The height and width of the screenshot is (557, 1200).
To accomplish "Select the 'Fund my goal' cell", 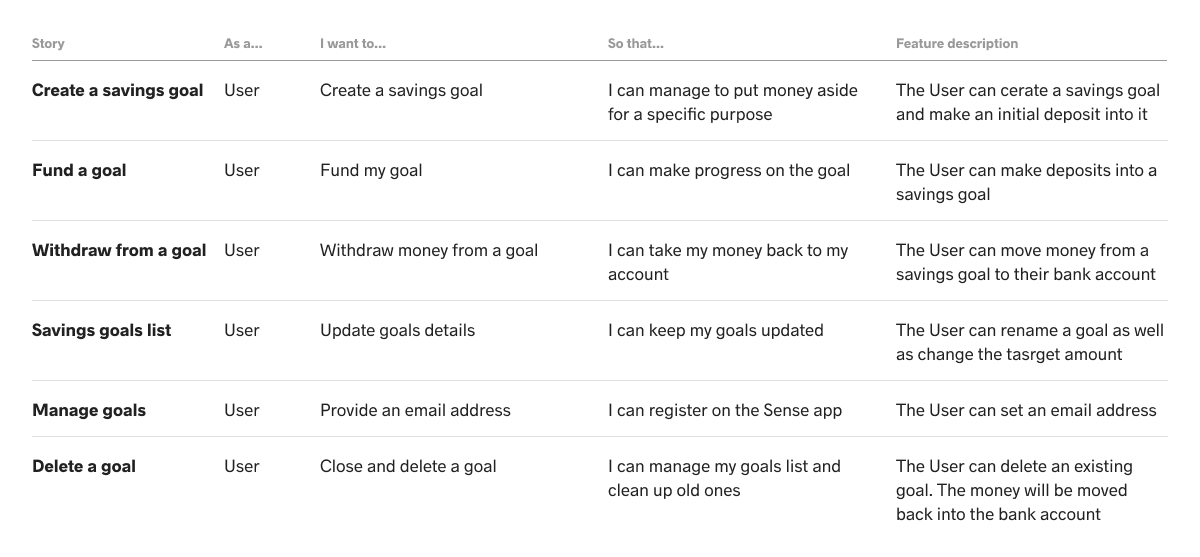I will coord(371,170).
